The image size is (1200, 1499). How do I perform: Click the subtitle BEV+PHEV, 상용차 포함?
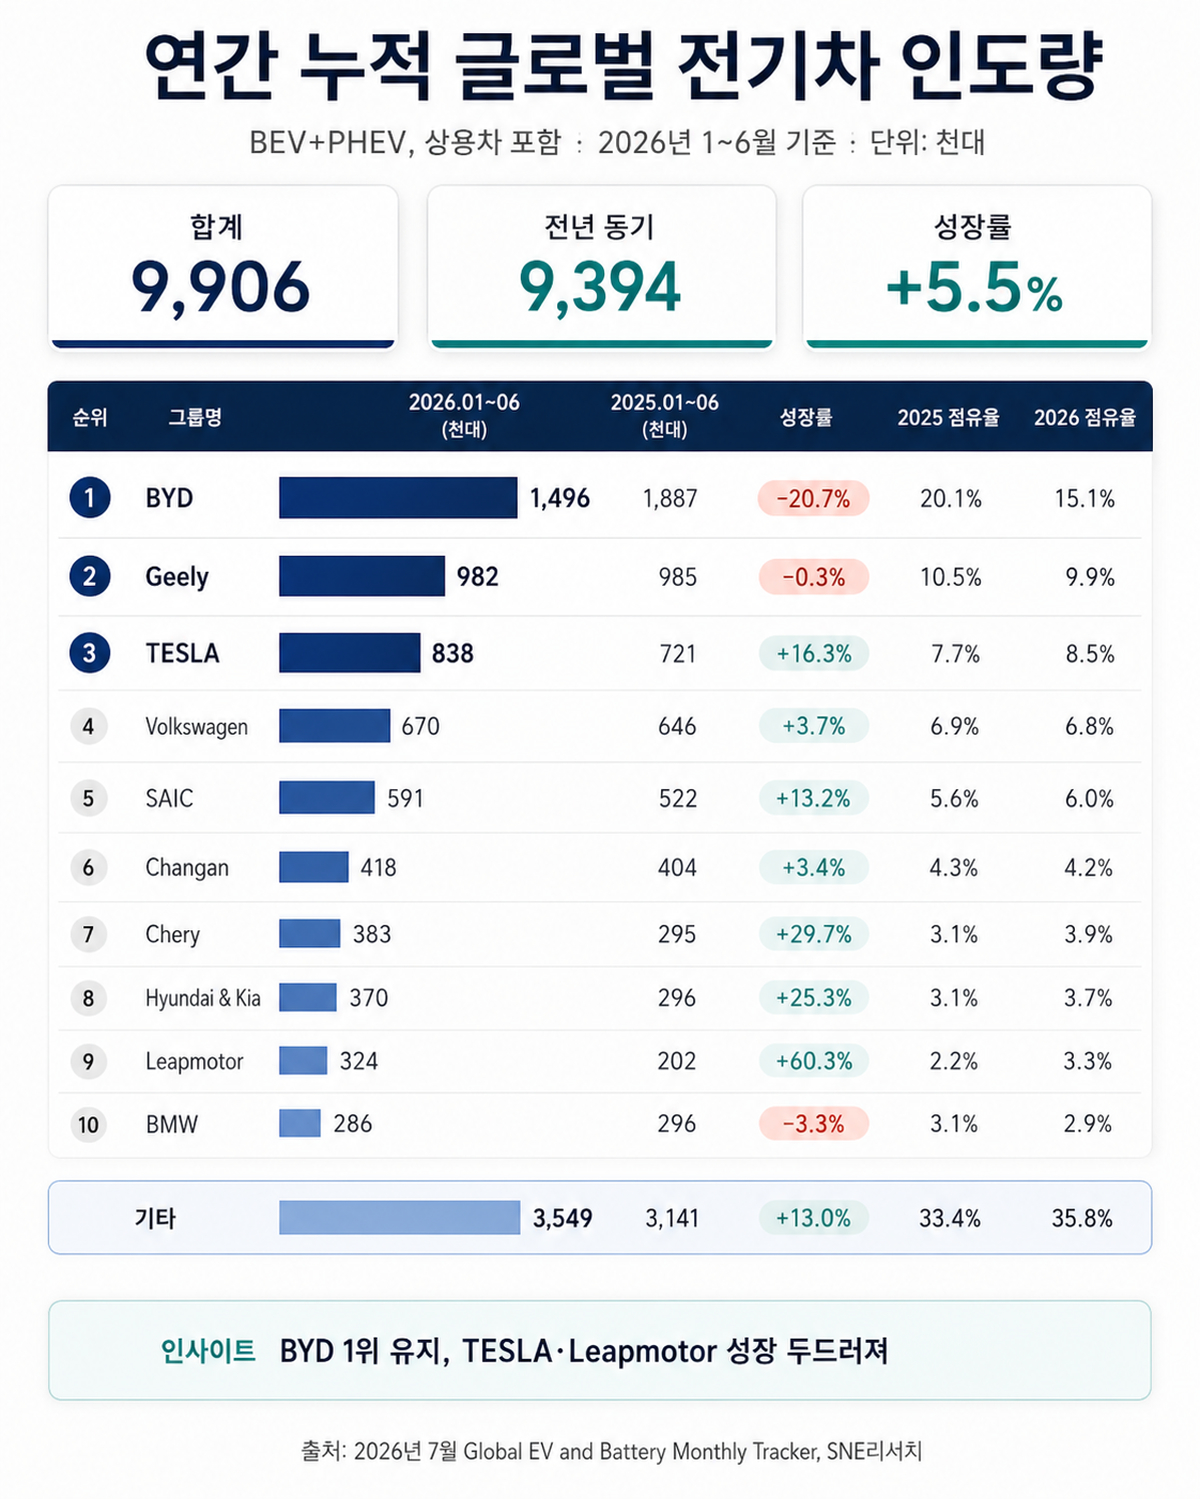(405, 142)
